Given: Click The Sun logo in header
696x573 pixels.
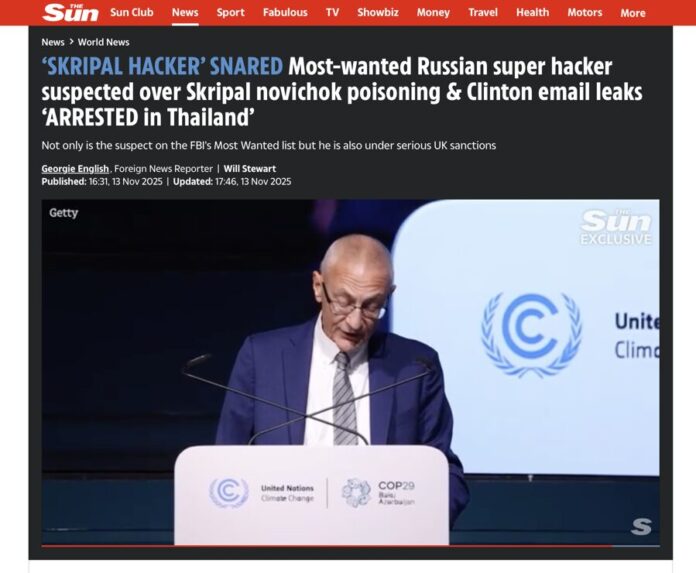Looking at the screenshot, I should (x=71, y=12).
